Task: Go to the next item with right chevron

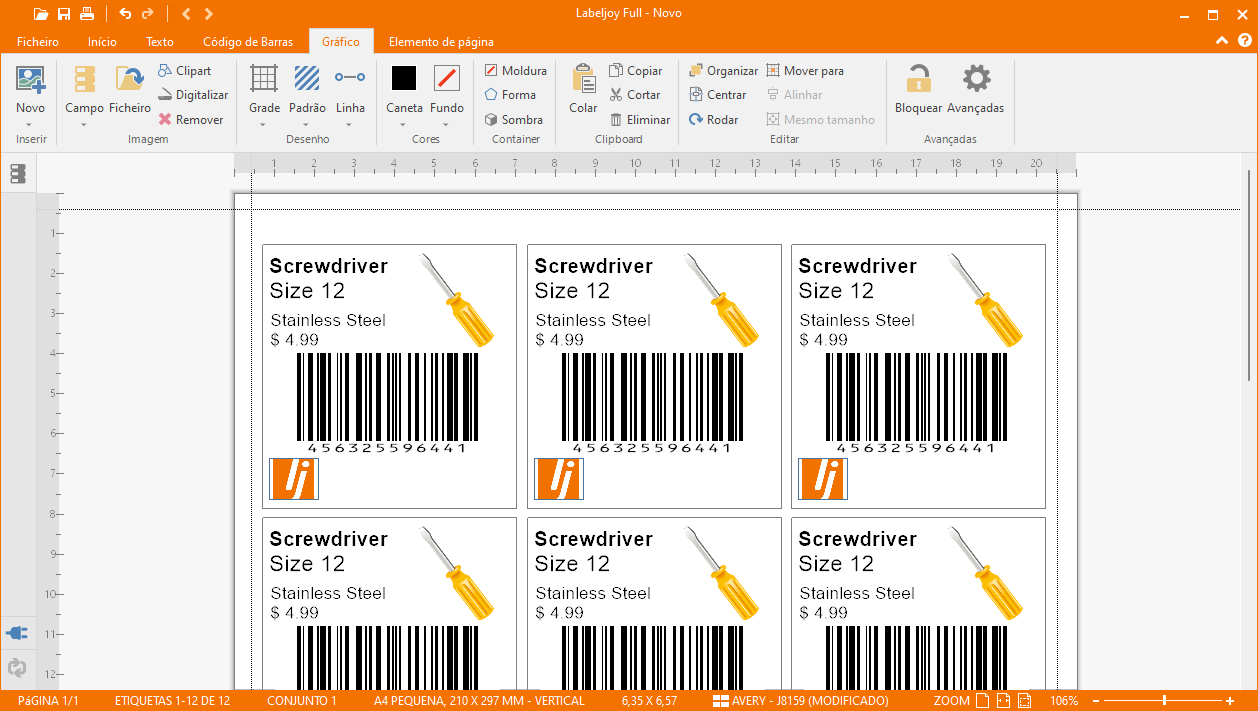Action: [208, 14]
